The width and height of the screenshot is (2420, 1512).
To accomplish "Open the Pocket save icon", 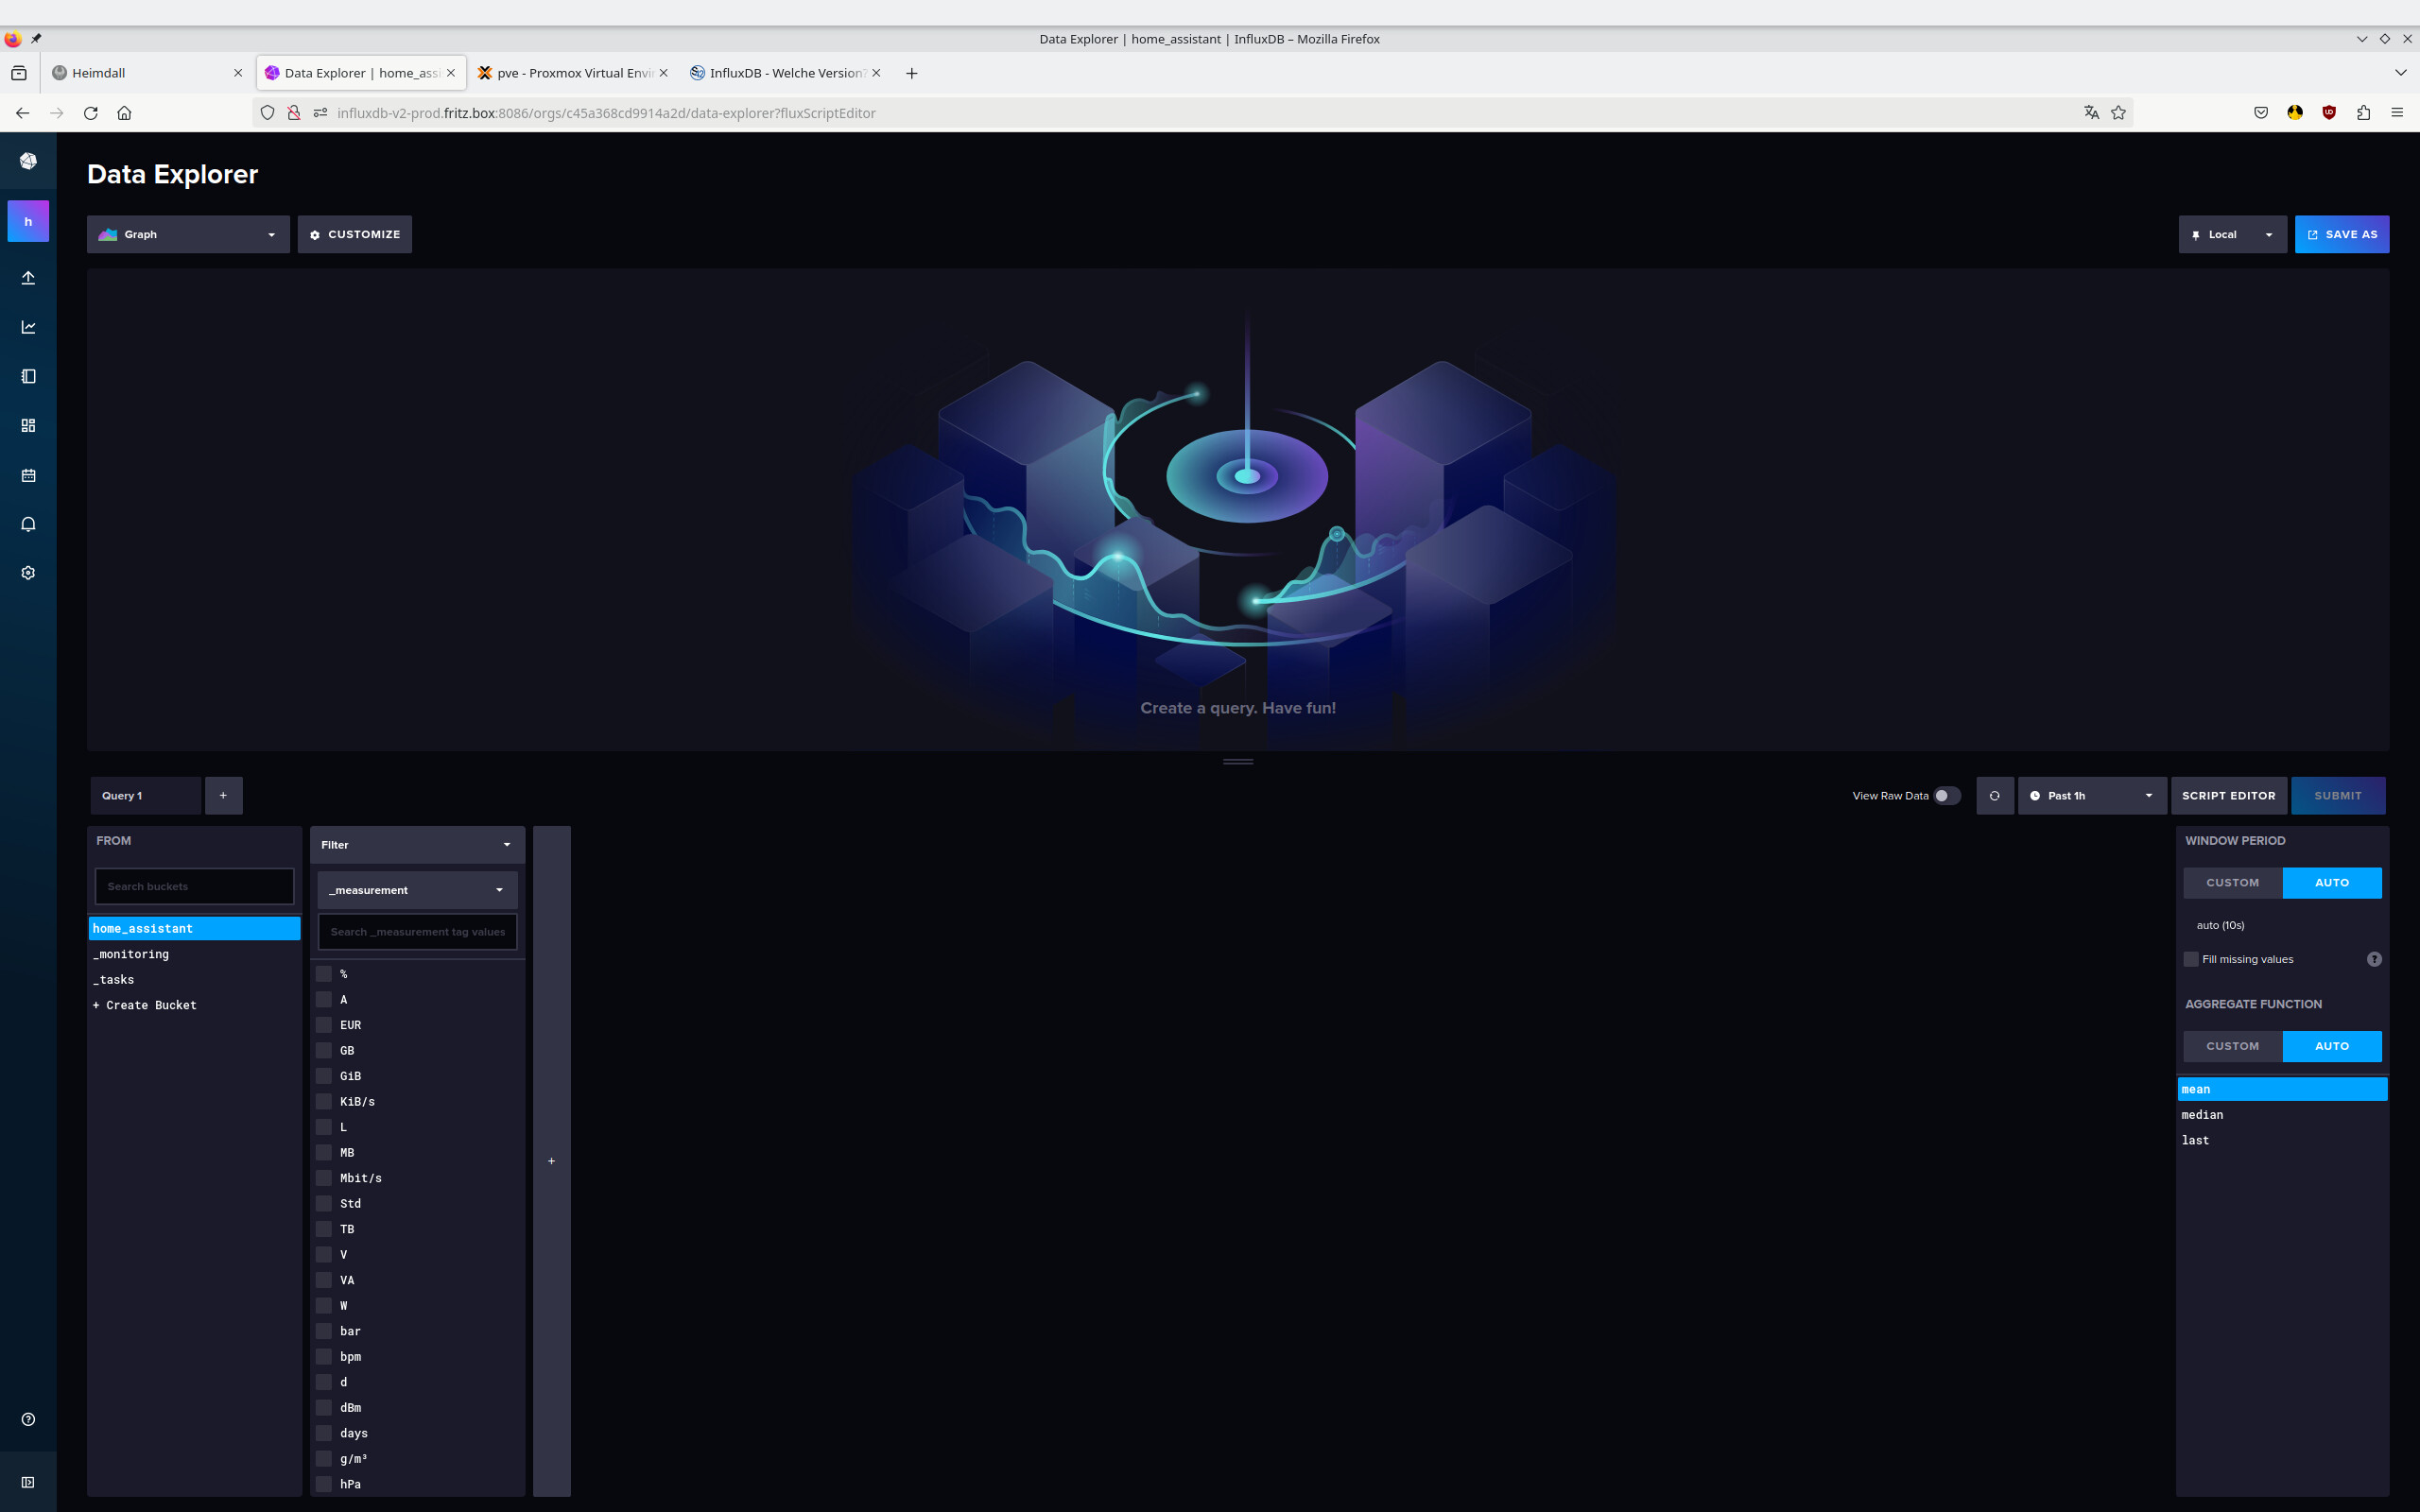I will pyautogui.click(x=2261, y=113).
